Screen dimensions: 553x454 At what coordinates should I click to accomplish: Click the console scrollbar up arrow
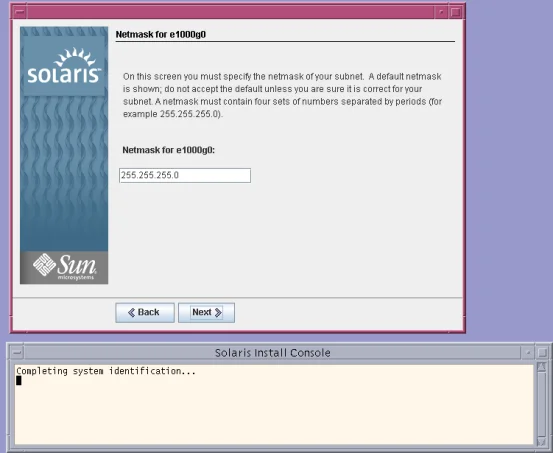(x=541, y=367)
